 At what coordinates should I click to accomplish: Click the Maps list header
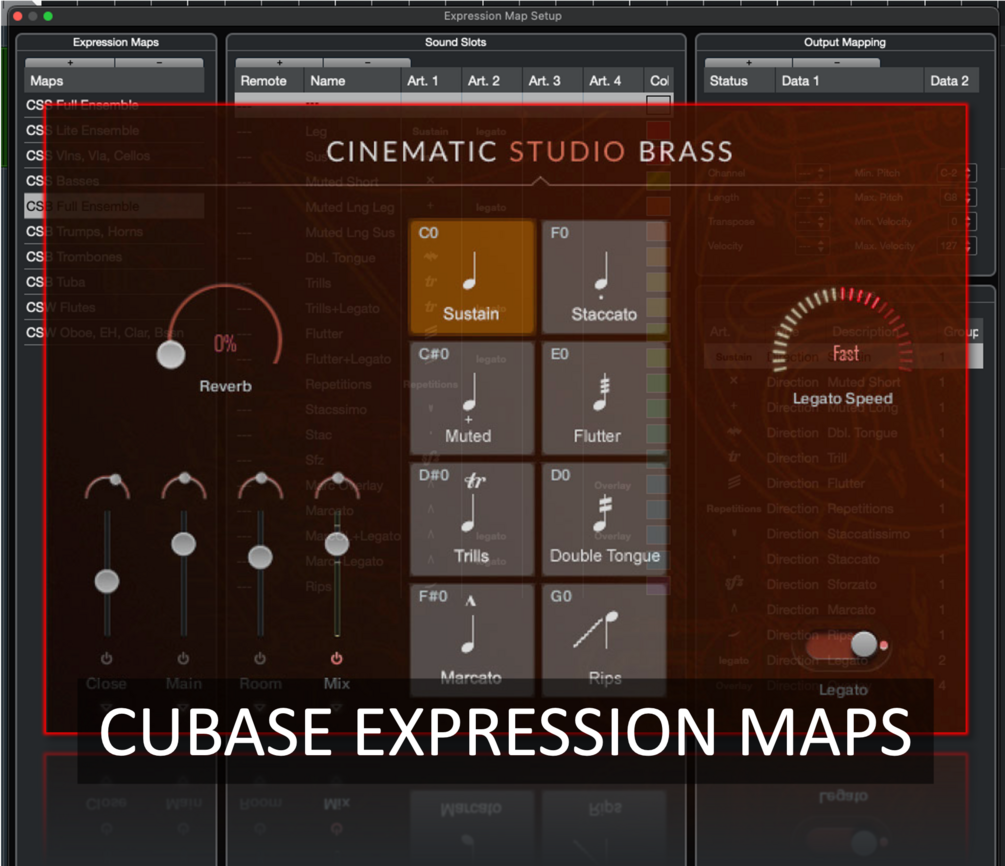point(114,81)
